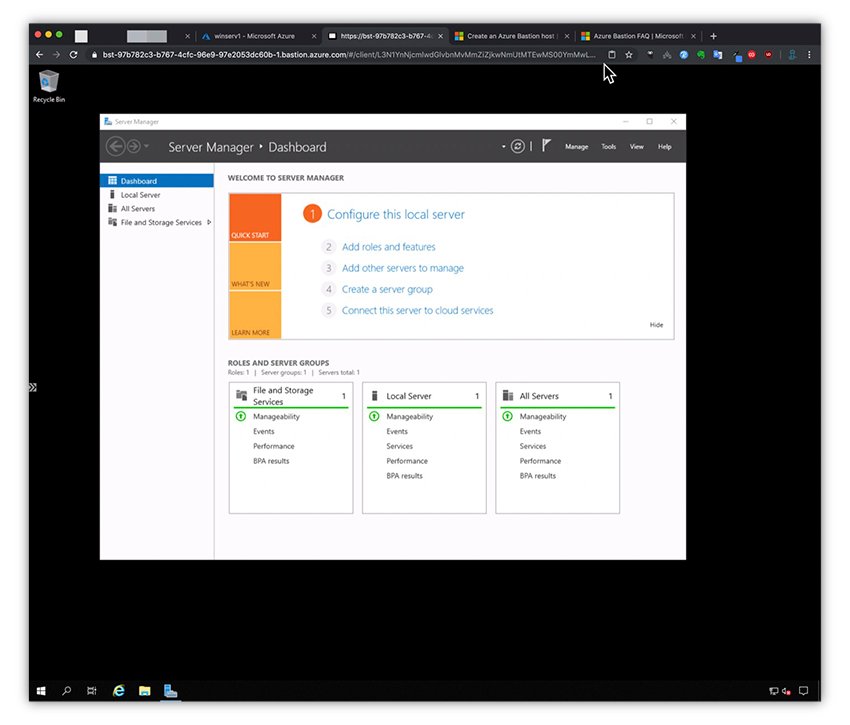Open Windows search from the taskbar
Screen dimensions: 850x725
pos(65,690)
